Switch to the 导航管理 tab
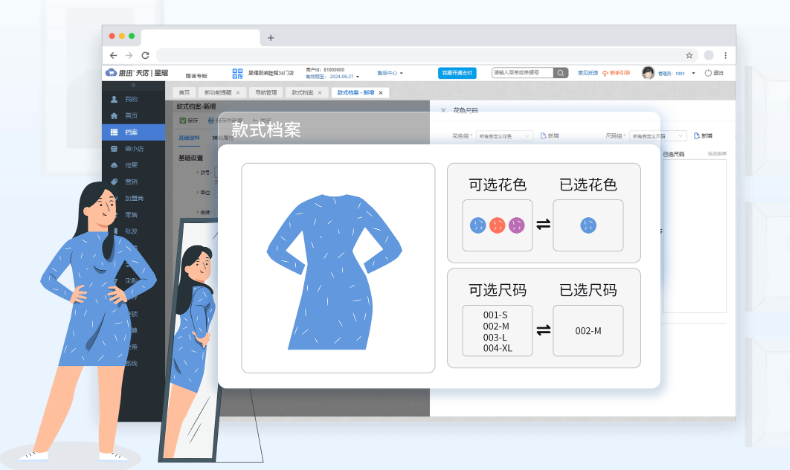The image size is (790, 470). (266, 93)
